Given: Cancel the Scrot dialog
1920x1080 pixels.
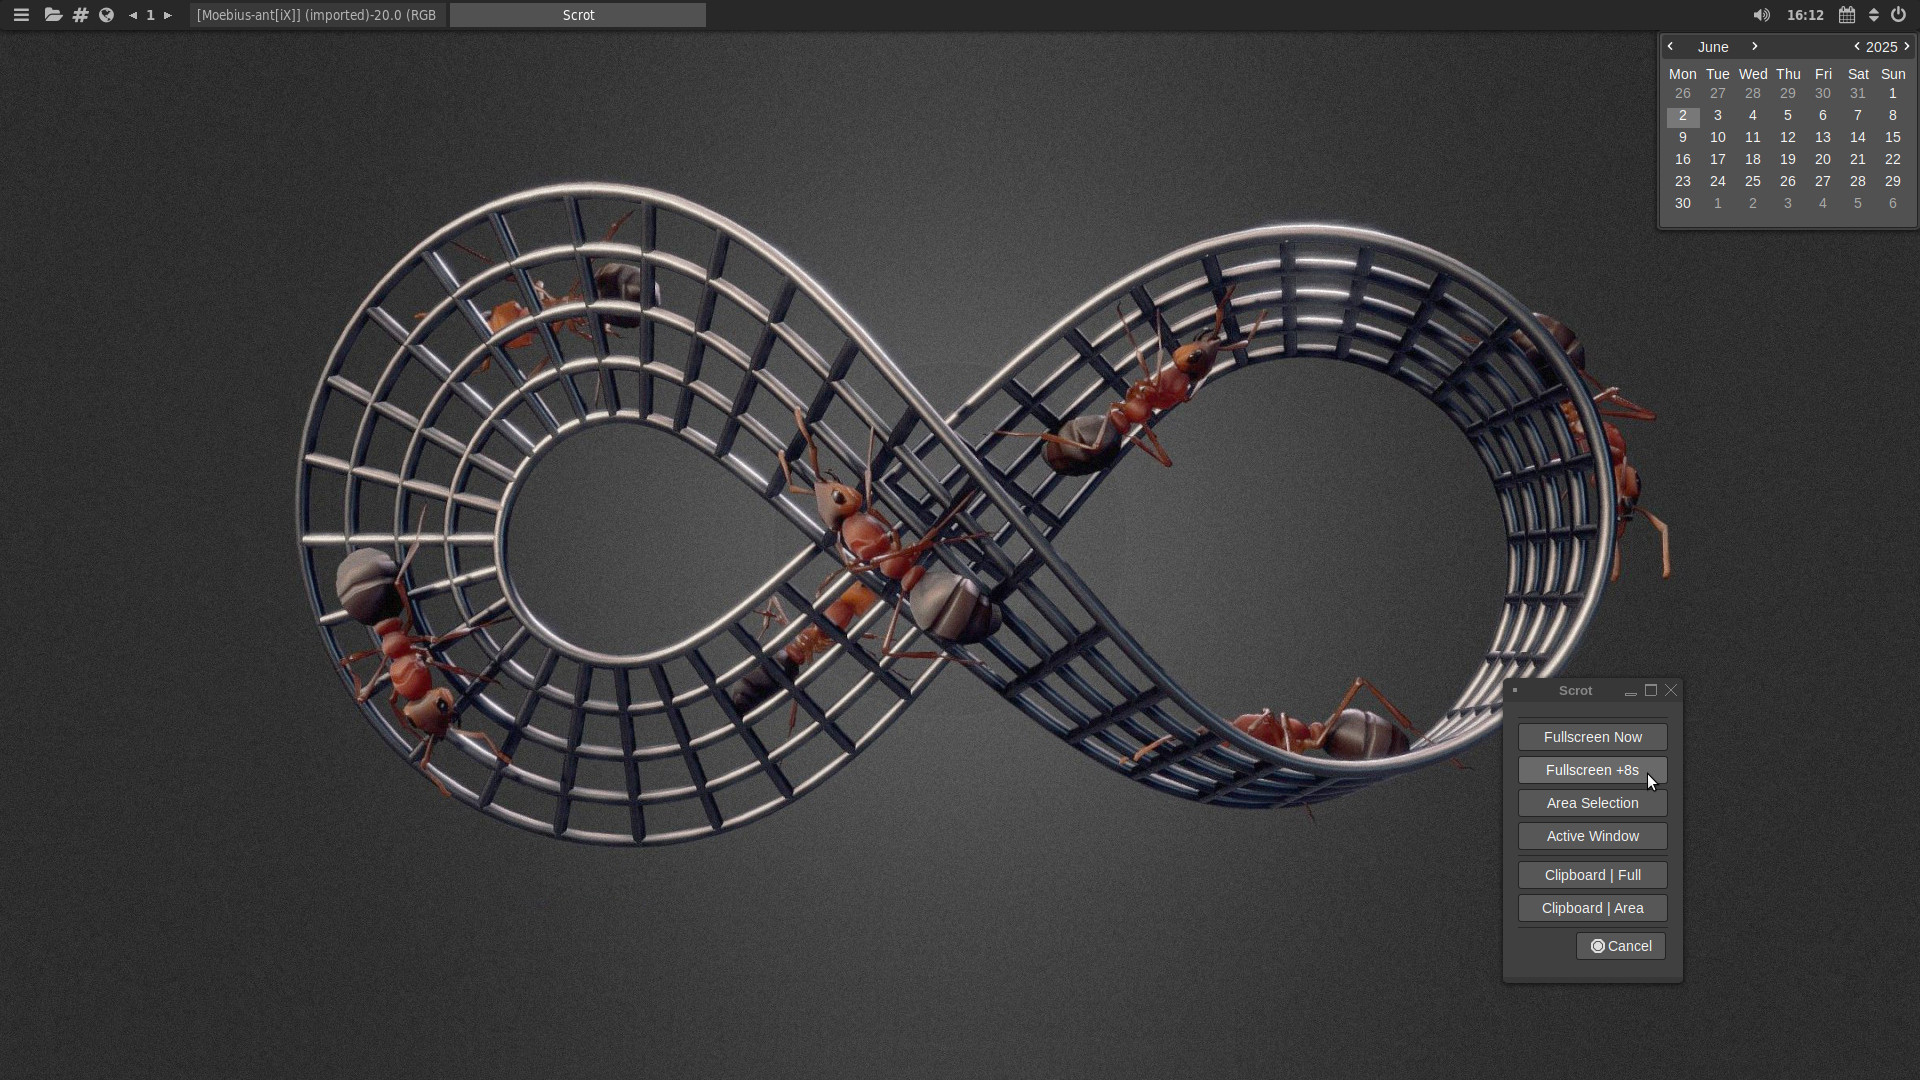Looking at the screenshot, I should pos(1621,946).
